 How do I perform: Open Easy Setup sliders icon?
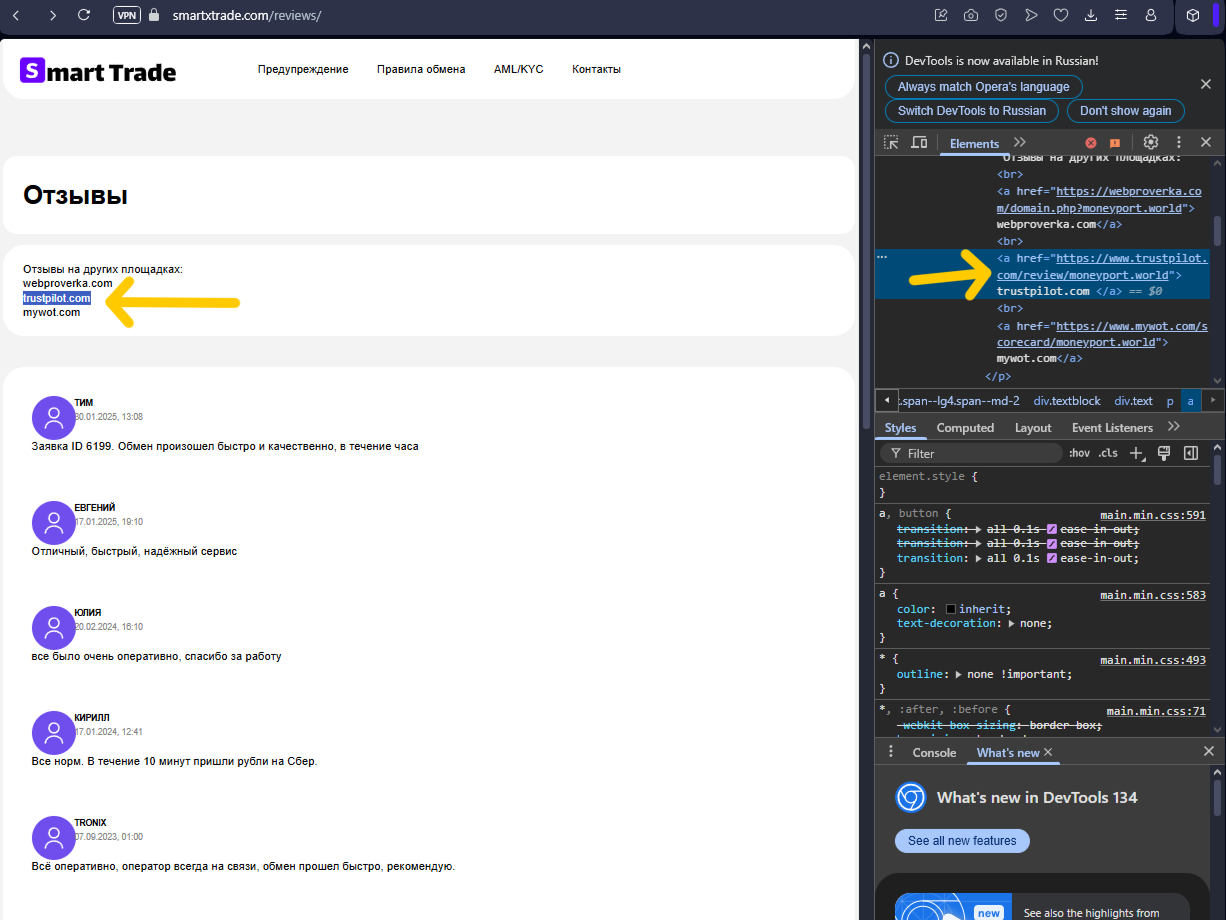[1121, 15]
